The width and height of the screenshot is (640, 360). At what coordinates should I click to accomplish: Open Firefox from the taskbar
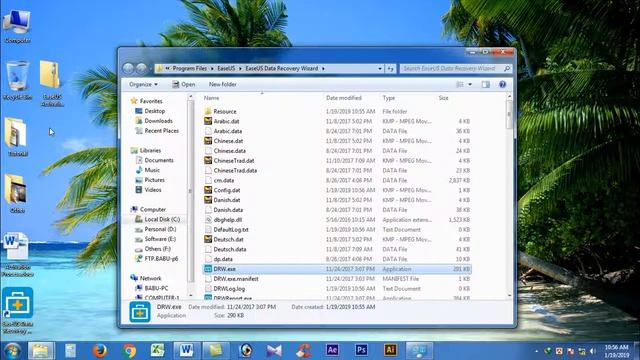point(99,351)
